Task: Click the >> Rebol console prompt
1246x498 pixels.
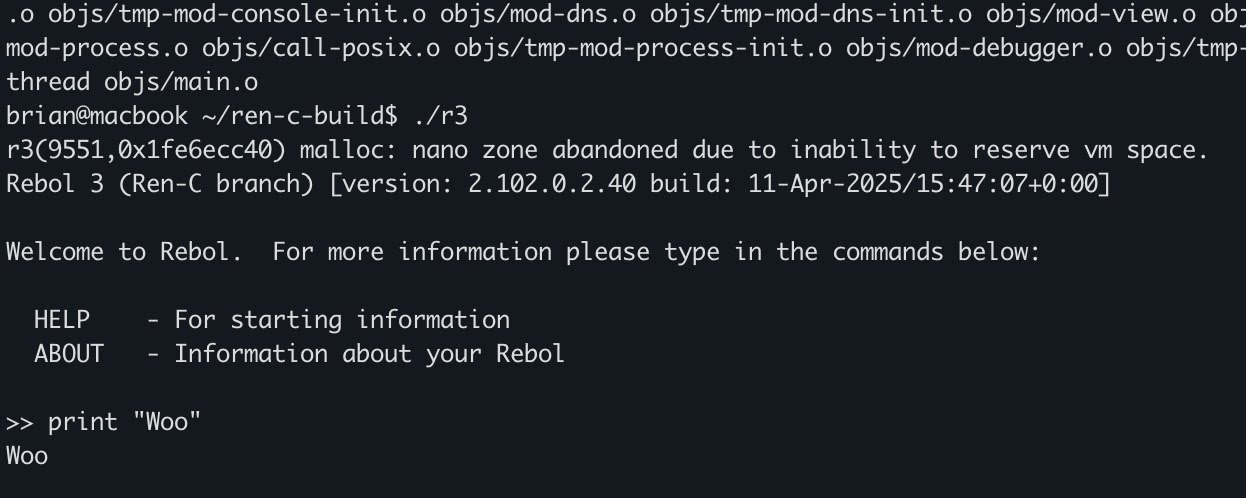Action: [19, 422]
